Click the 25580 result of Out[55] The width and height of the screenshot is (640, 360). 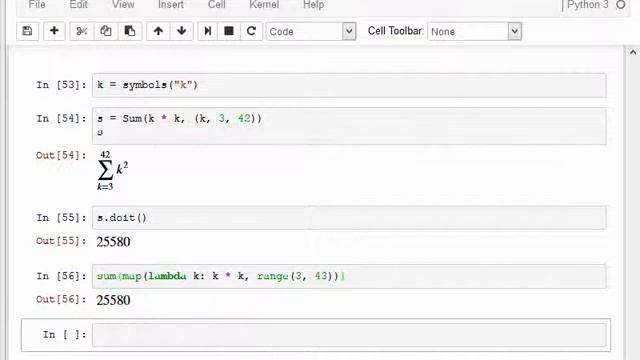pyautogui.click(x=113, y=242)
